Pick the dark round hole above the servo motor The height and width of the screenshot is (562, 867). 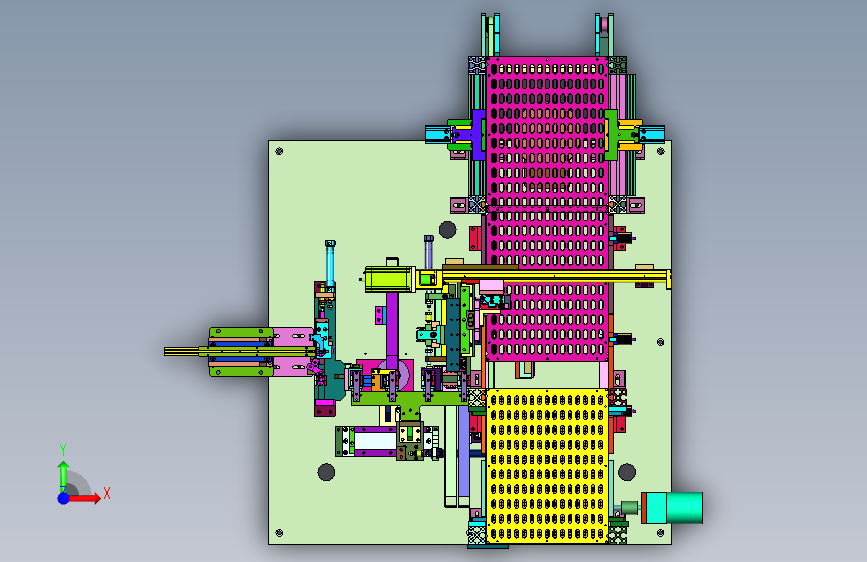447,229
